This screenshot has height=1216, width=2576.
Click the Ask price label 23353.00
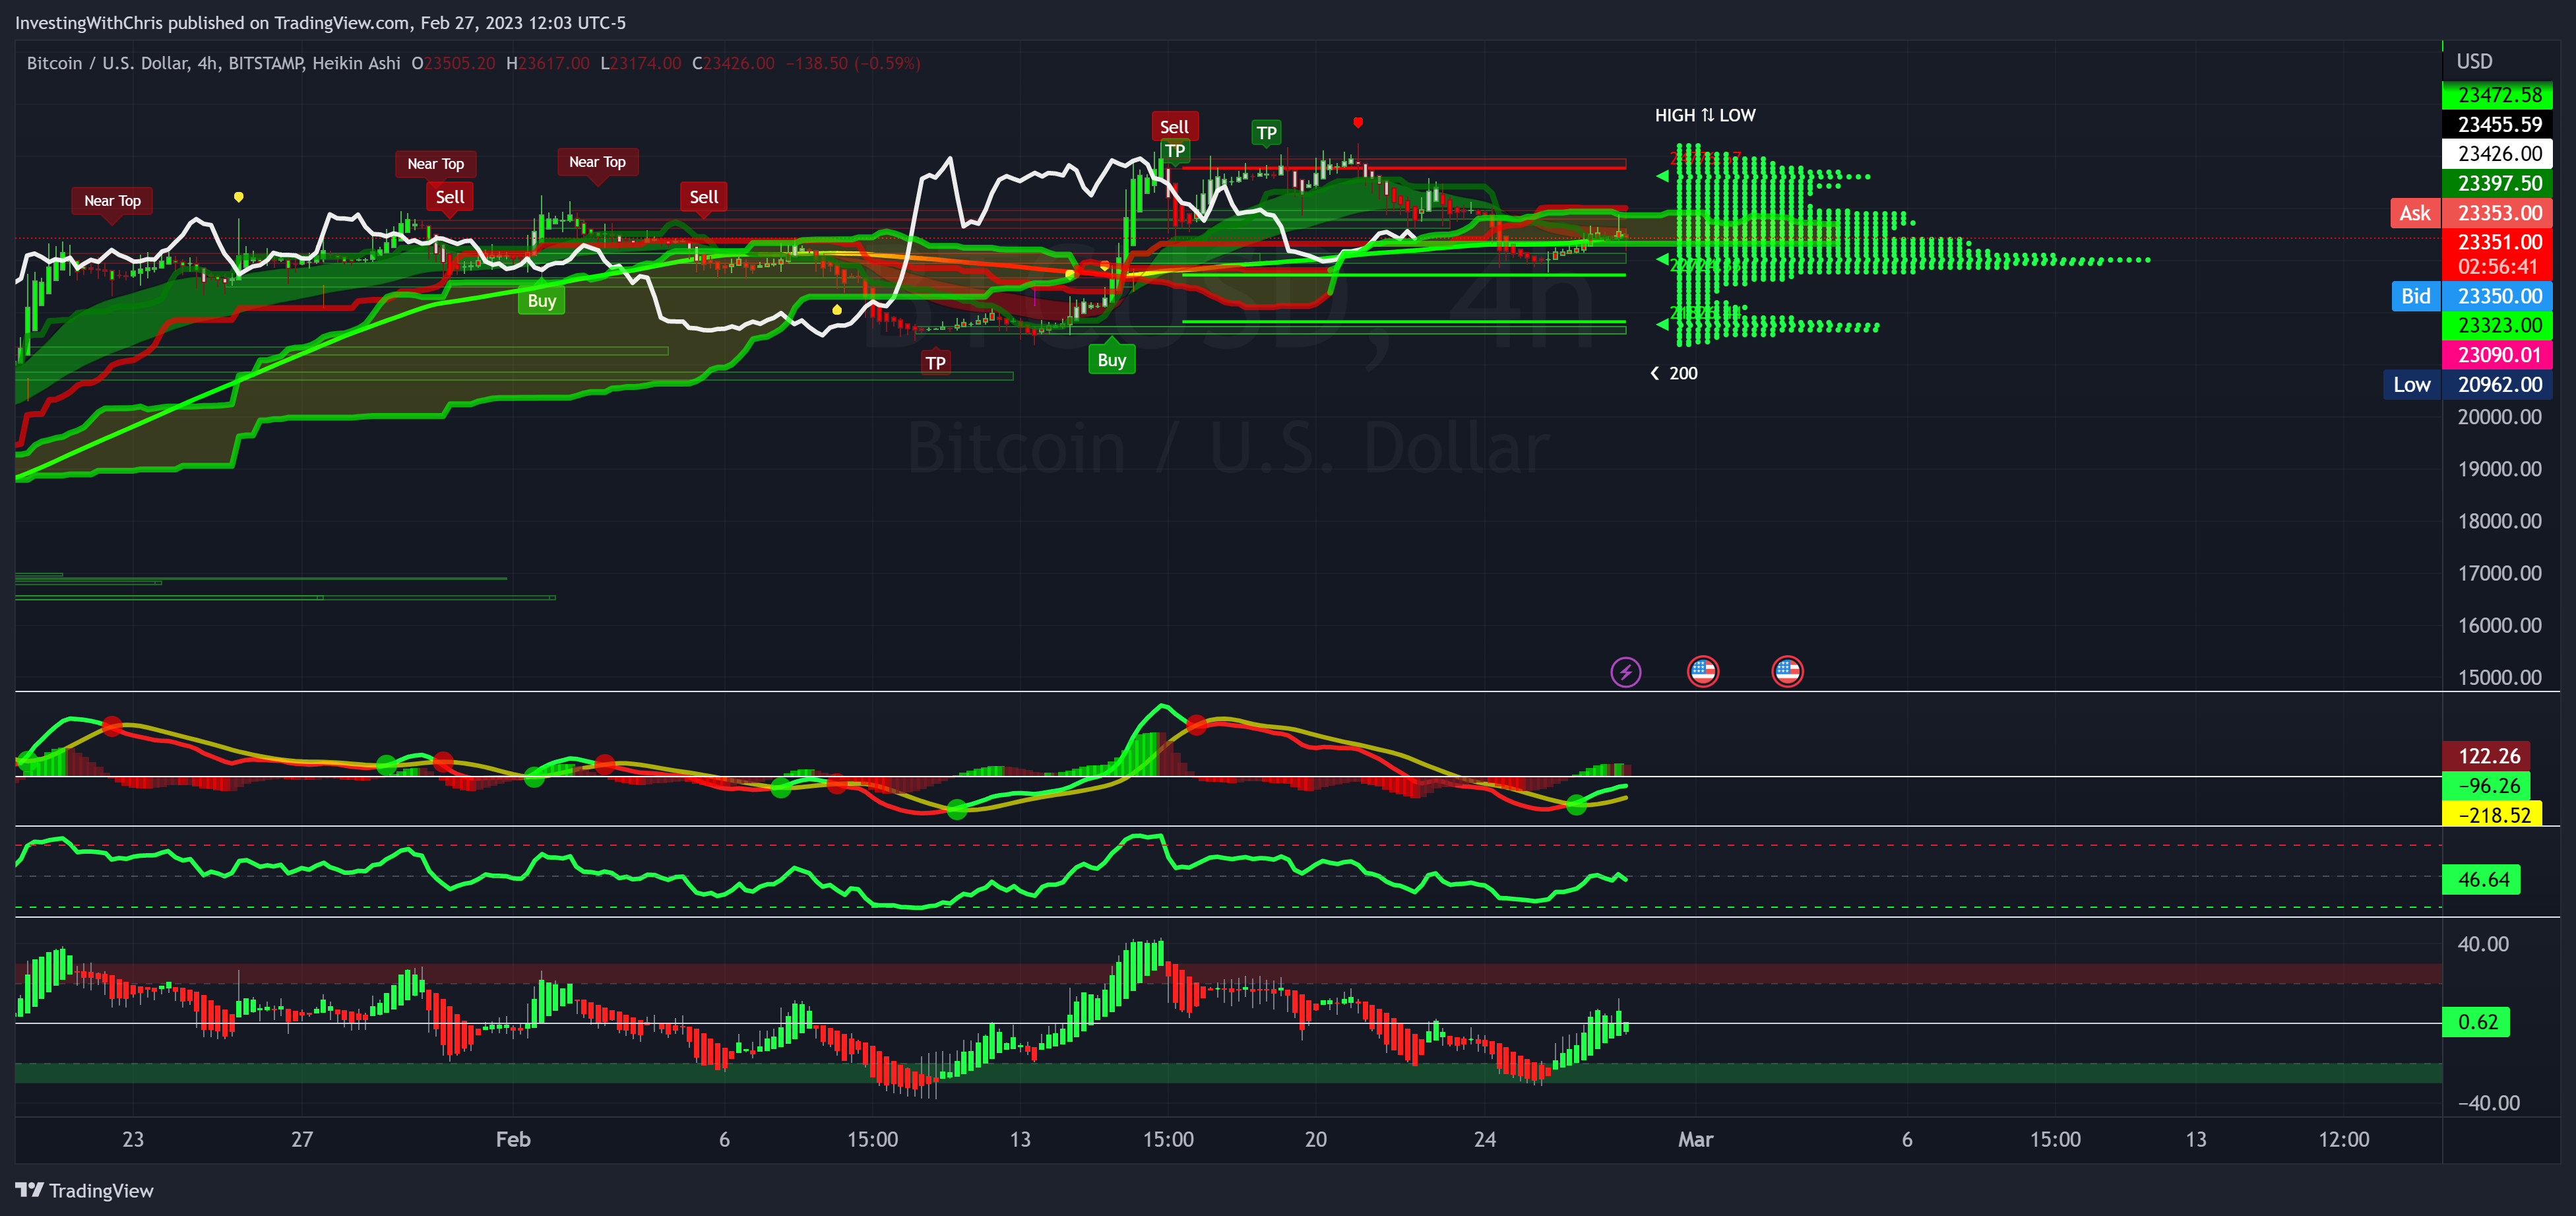(x=2471, y=213)
